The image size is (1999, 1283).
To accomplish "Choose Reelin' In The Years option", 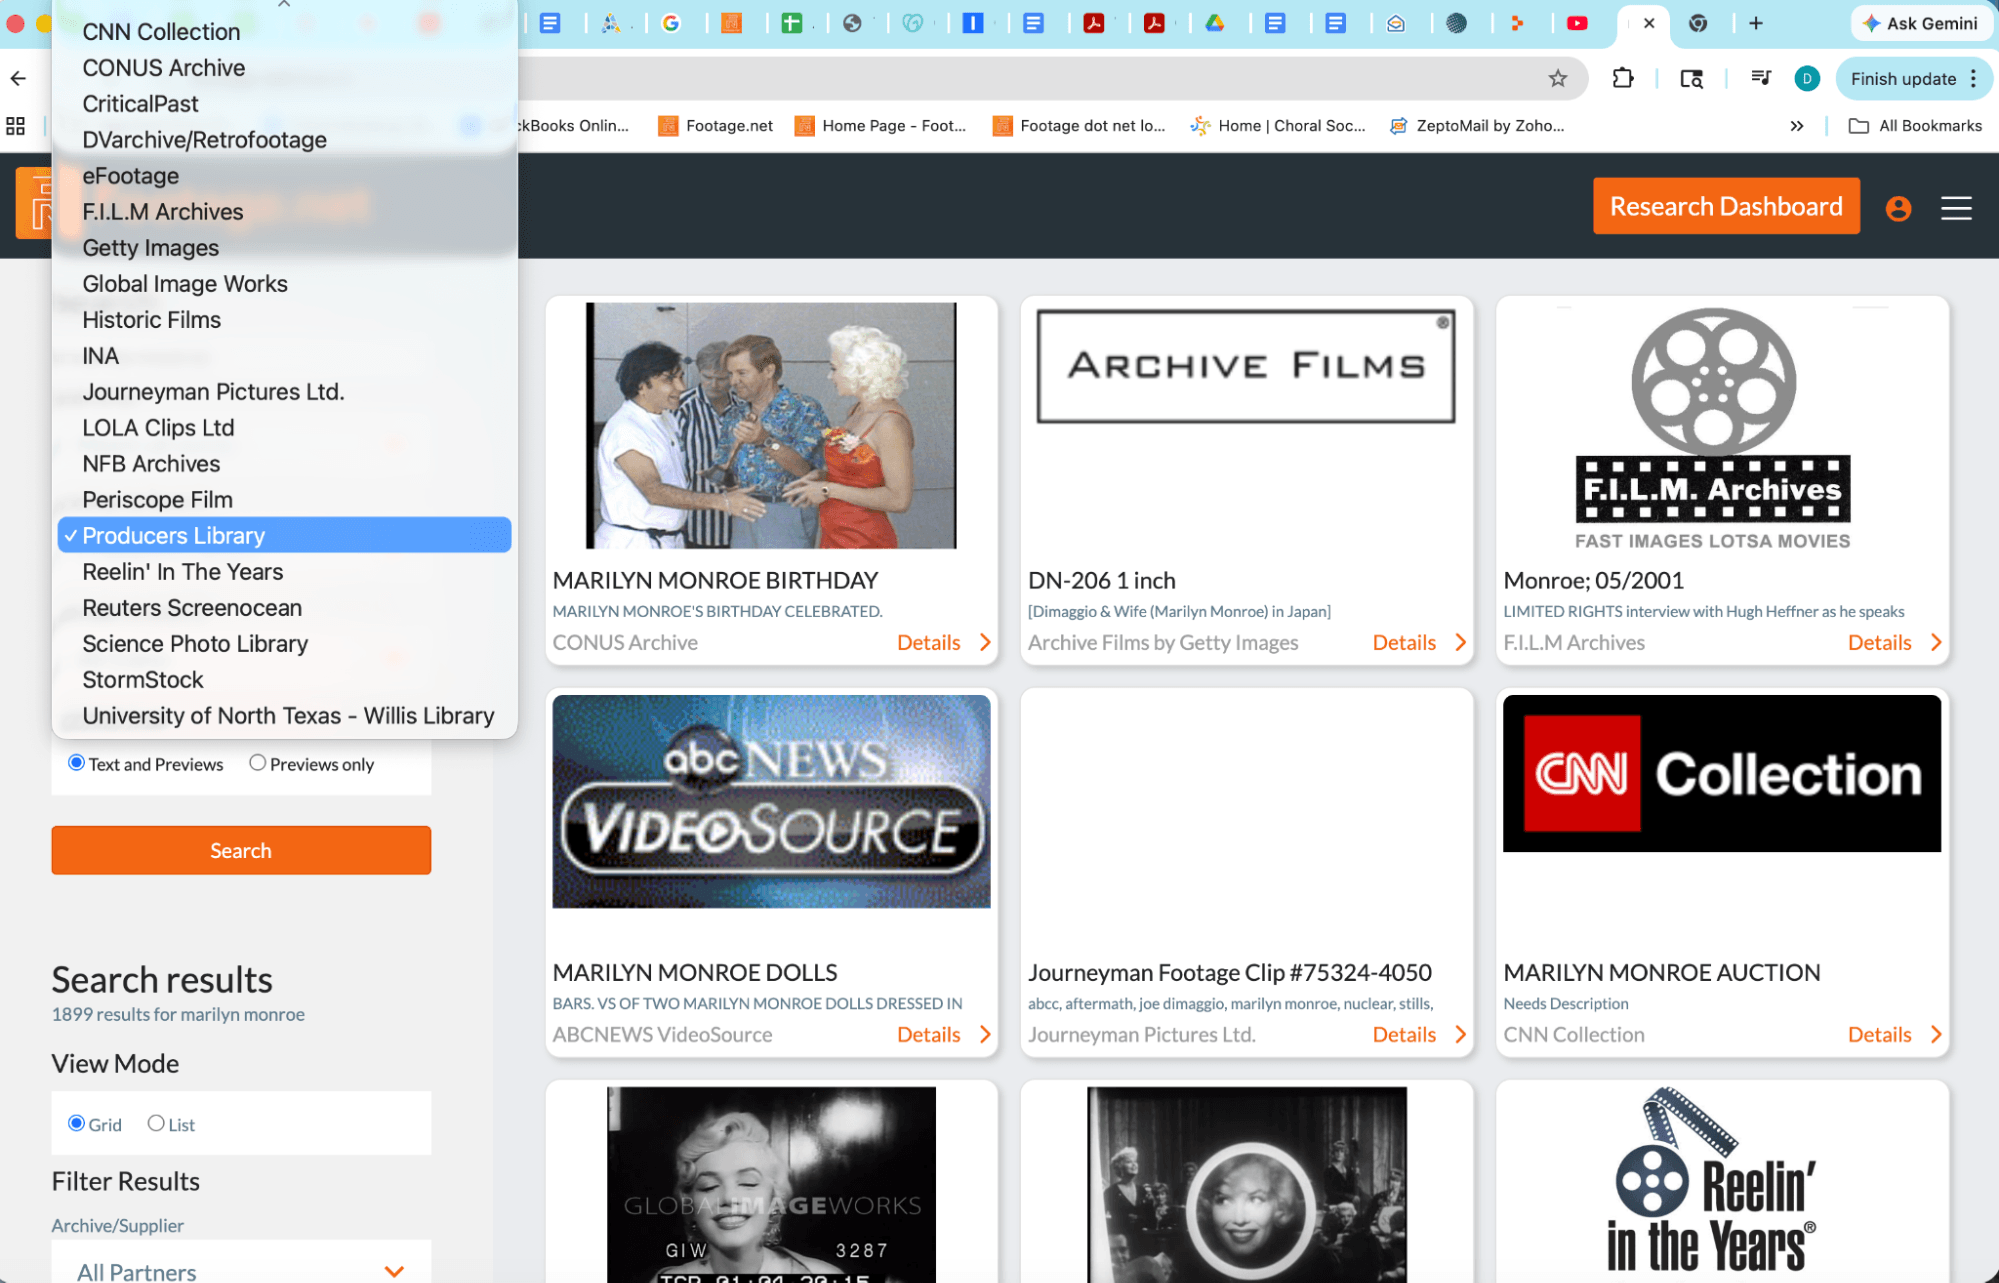I will [x=285, y=572].
